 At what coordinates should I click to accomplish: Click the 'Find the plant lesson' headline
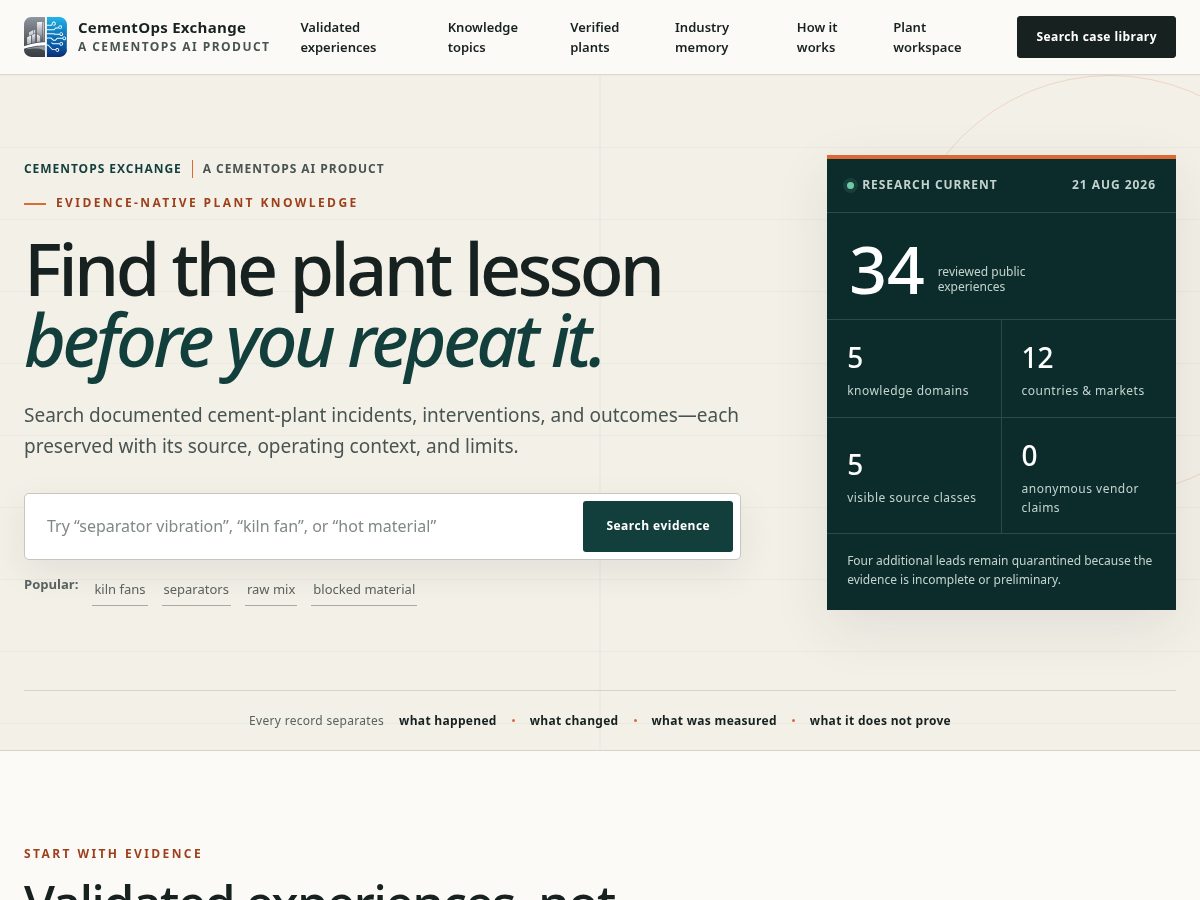point(343,270)
